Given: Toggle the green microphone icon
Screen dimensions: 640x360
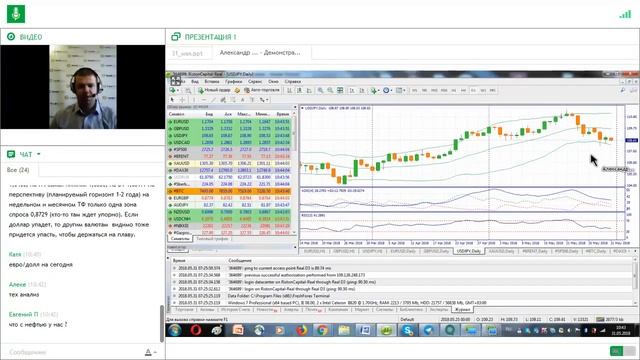Looking at the screenshot, I should [x=16, y=14].
